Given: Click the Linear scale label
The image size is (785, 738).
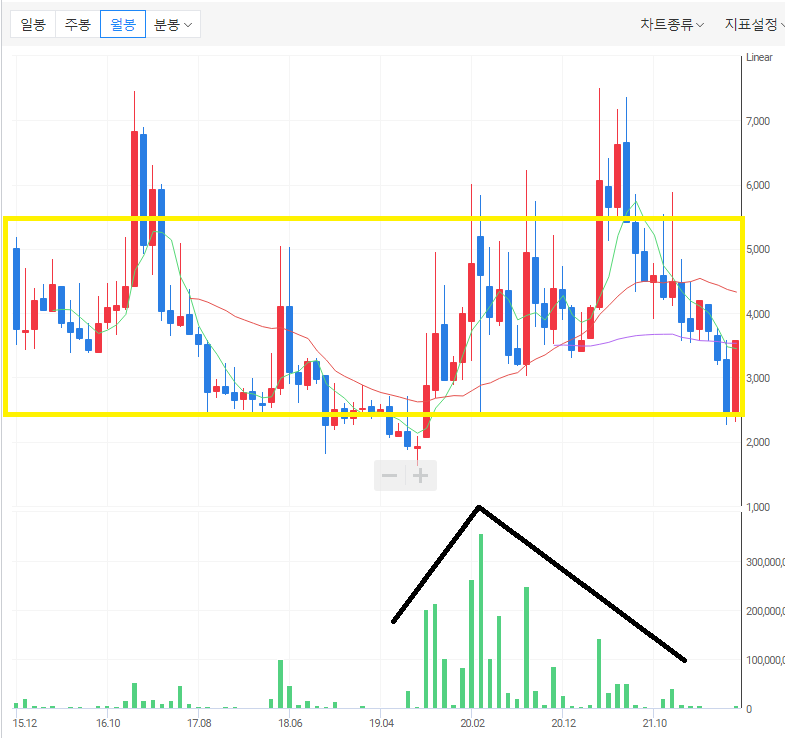Looking at the screenshot, I should click(759, 57).
